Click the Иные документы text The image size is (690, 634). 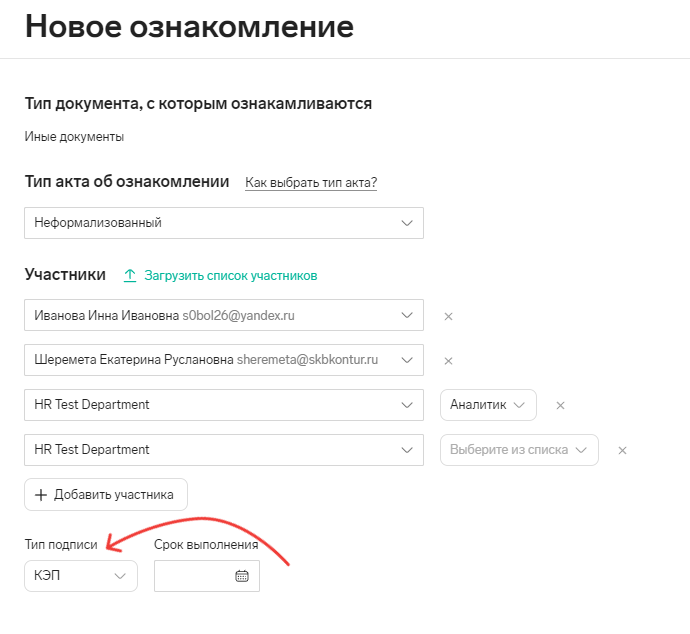74,137
